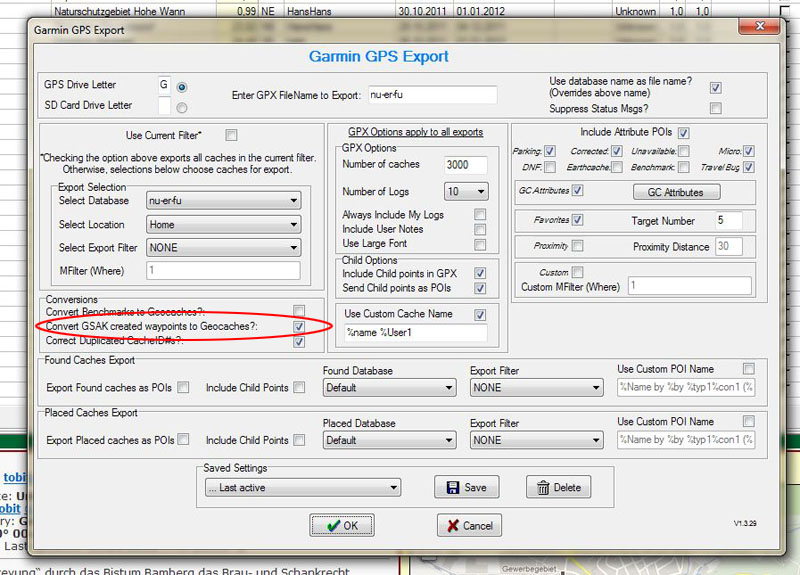Open the Found Caches Export Filter dropdown
The image size is (800, 575).
536,388
